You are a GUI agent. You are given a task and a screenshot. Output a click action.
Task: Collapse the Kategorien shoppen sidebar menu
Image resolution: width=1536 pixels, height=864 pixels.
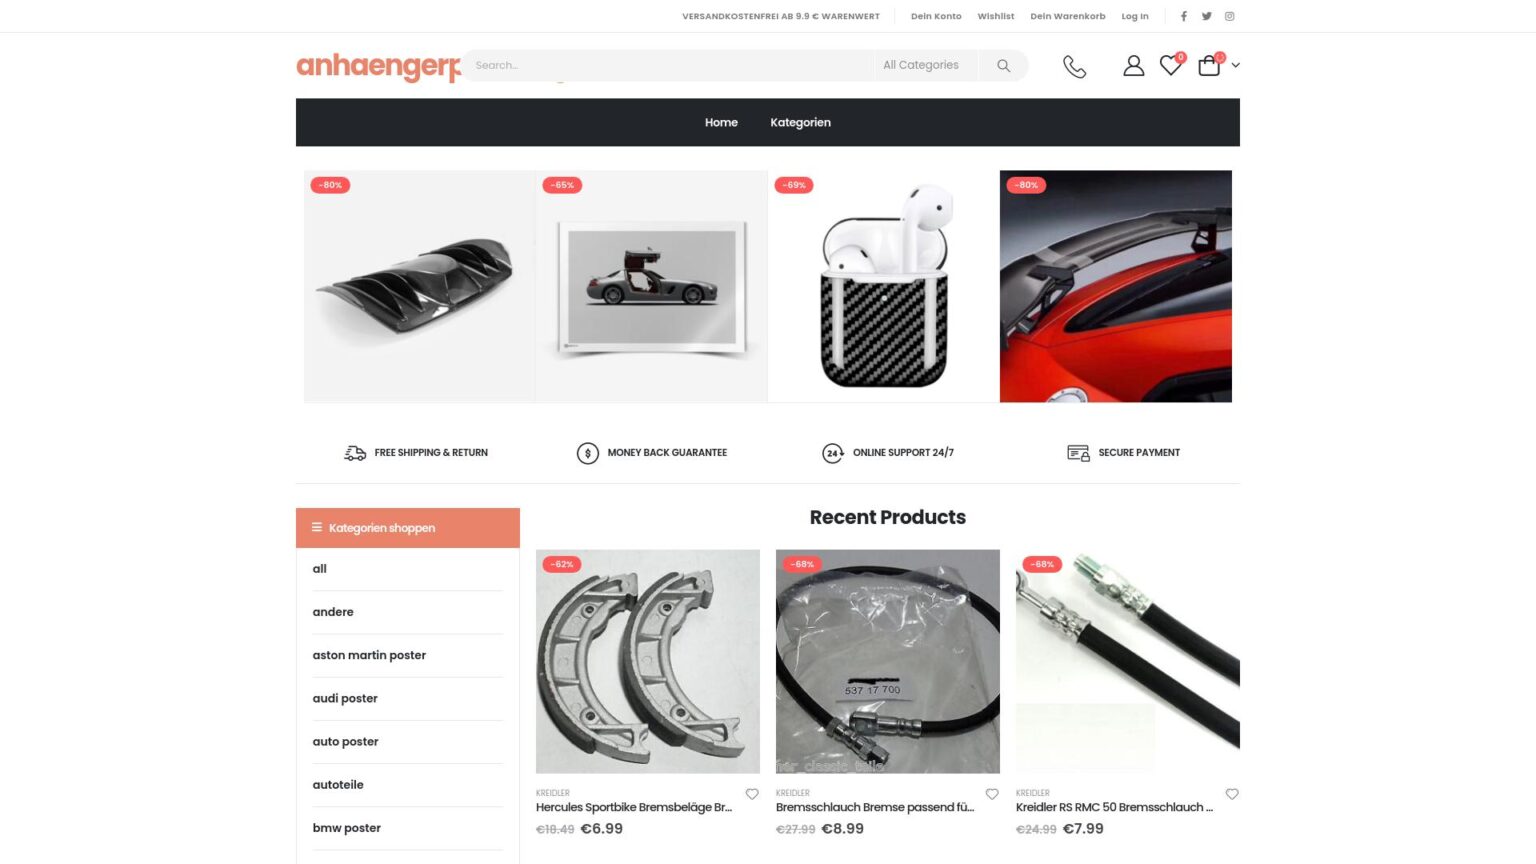[408, 528]
